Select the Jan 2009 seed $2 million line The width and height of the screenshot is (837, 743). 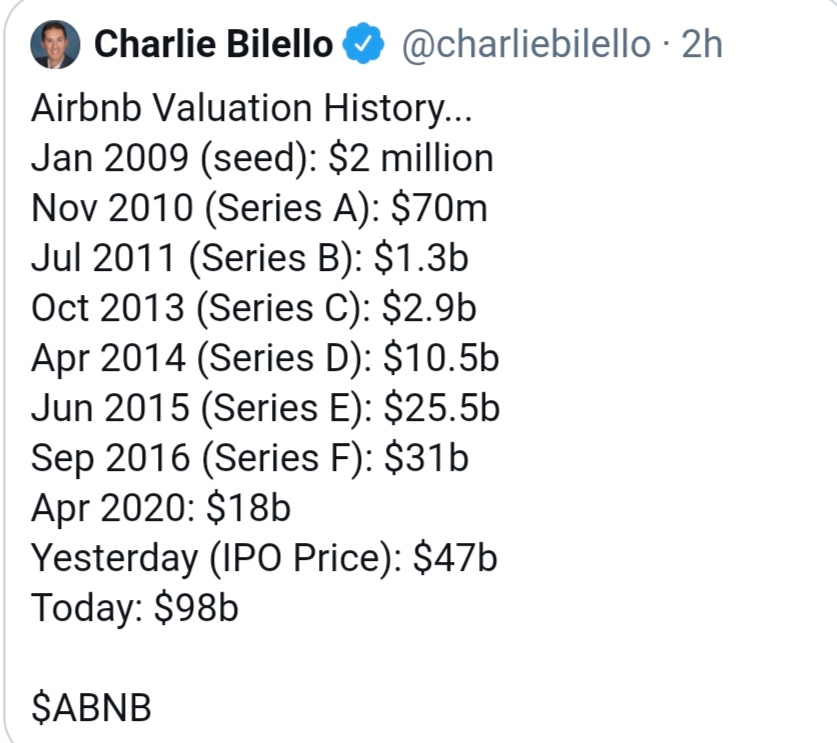(262, 159)
